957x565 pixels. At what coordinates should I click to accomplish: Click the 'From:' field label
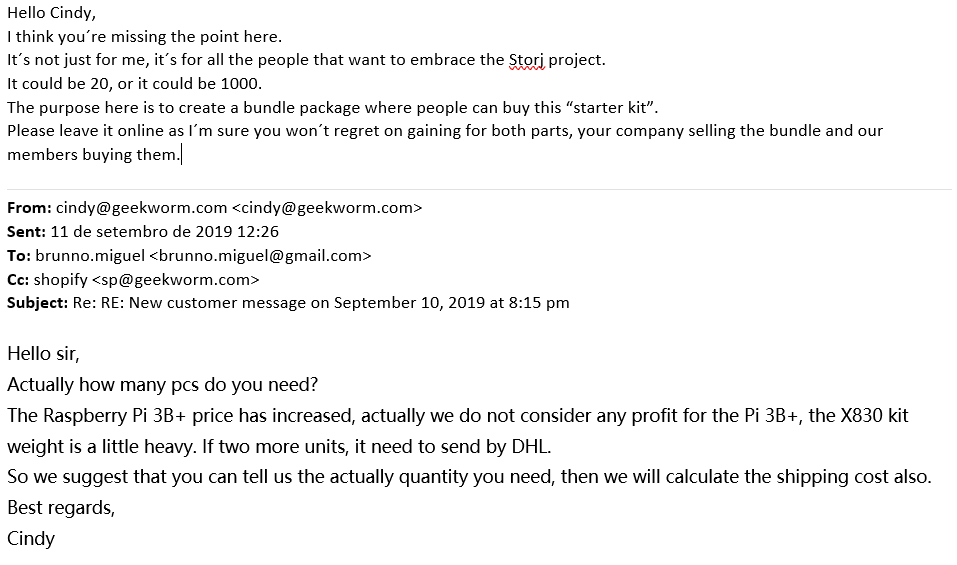coord(29,207)
